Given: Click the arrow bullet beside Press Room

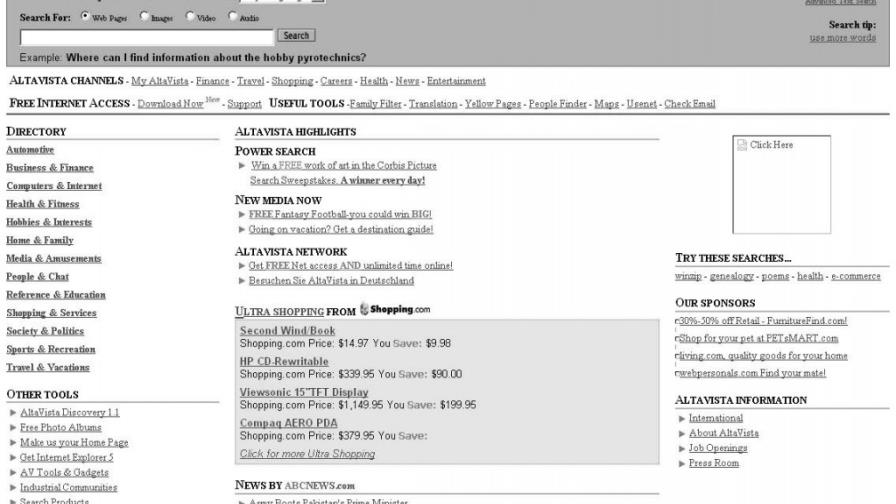Looking at the screenshot, I should point(682,464).
